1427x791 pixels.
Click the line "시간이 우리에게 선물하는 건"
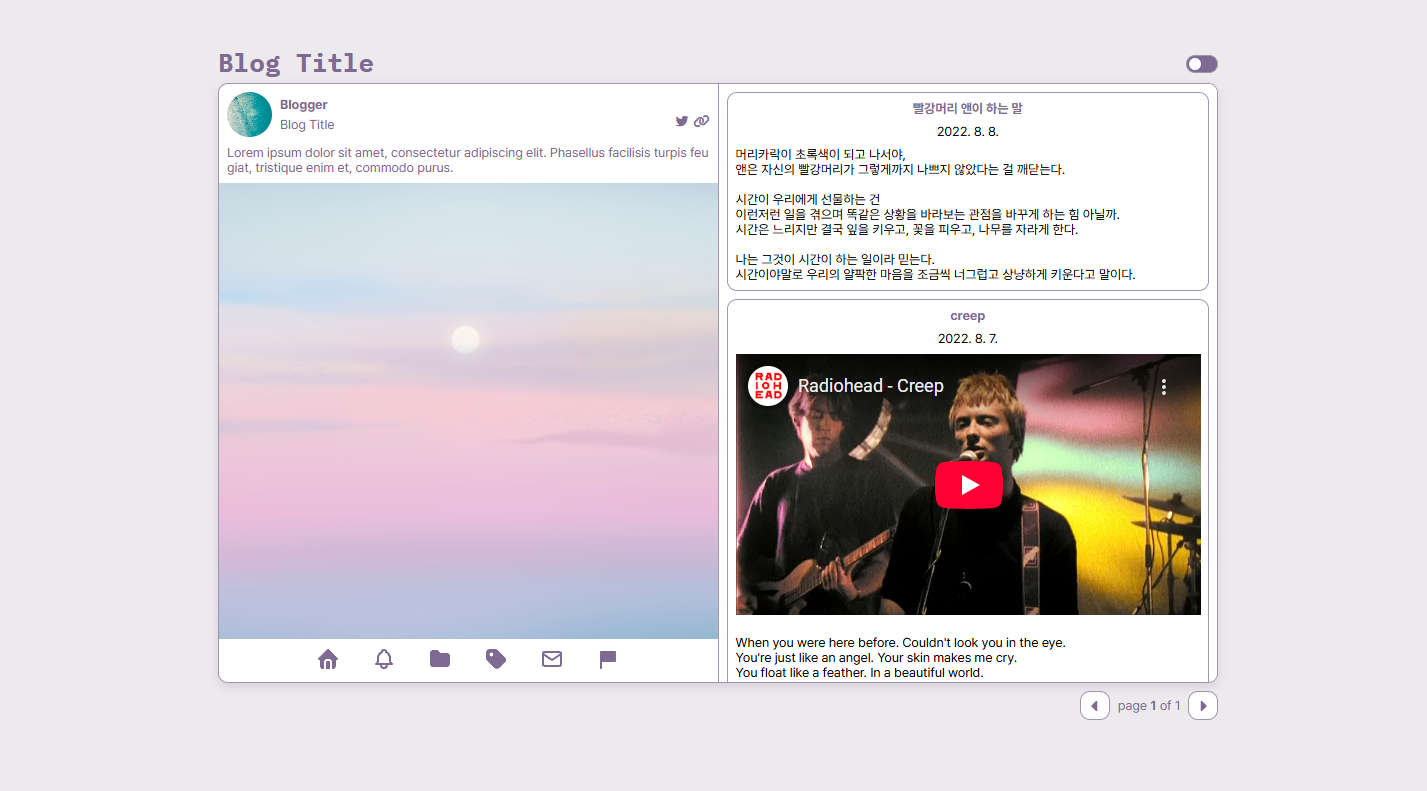pyautogui.click(x=808, y=199)
